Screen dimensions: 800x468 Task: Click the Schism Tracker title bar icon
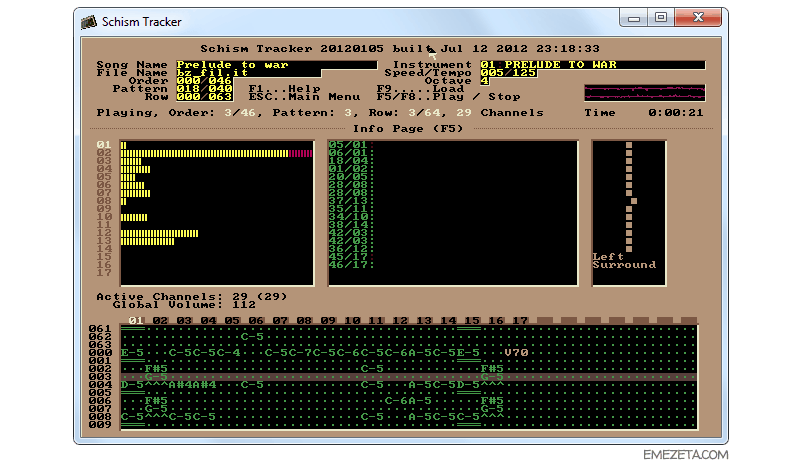point(89,22)
